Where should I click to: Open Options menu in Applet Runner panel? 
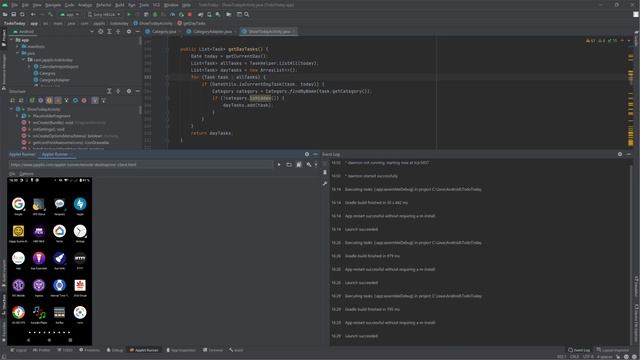click(27, 173)
